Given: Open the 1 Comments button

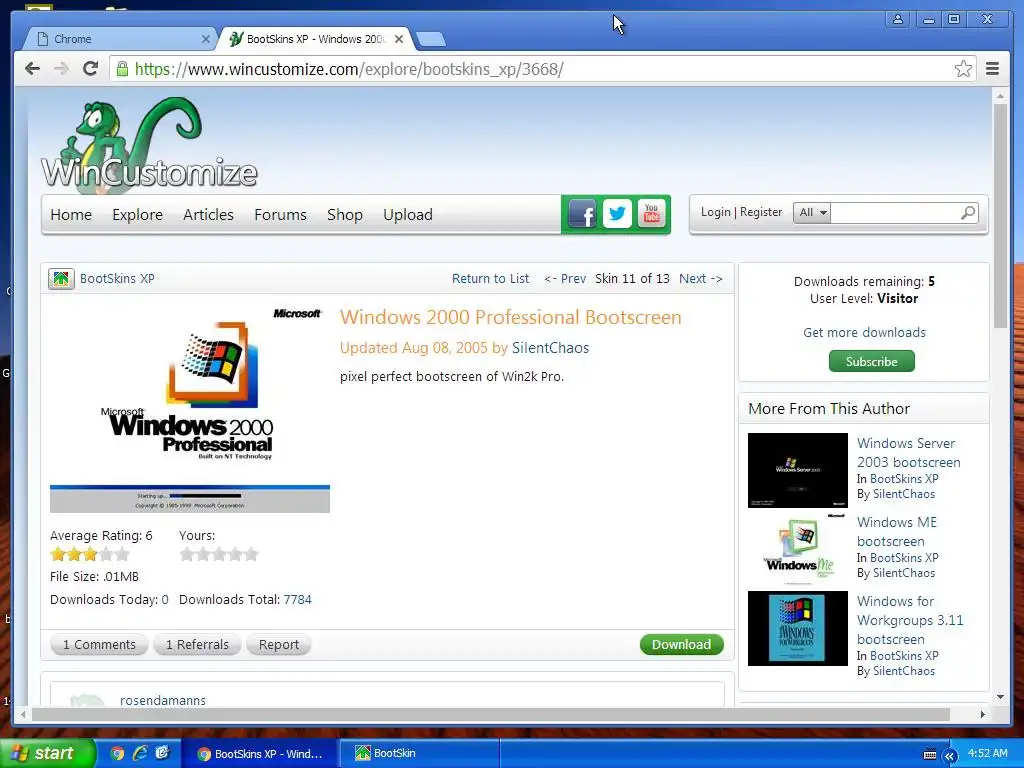Looking at the screenshot, I should (x=99, y=645).
